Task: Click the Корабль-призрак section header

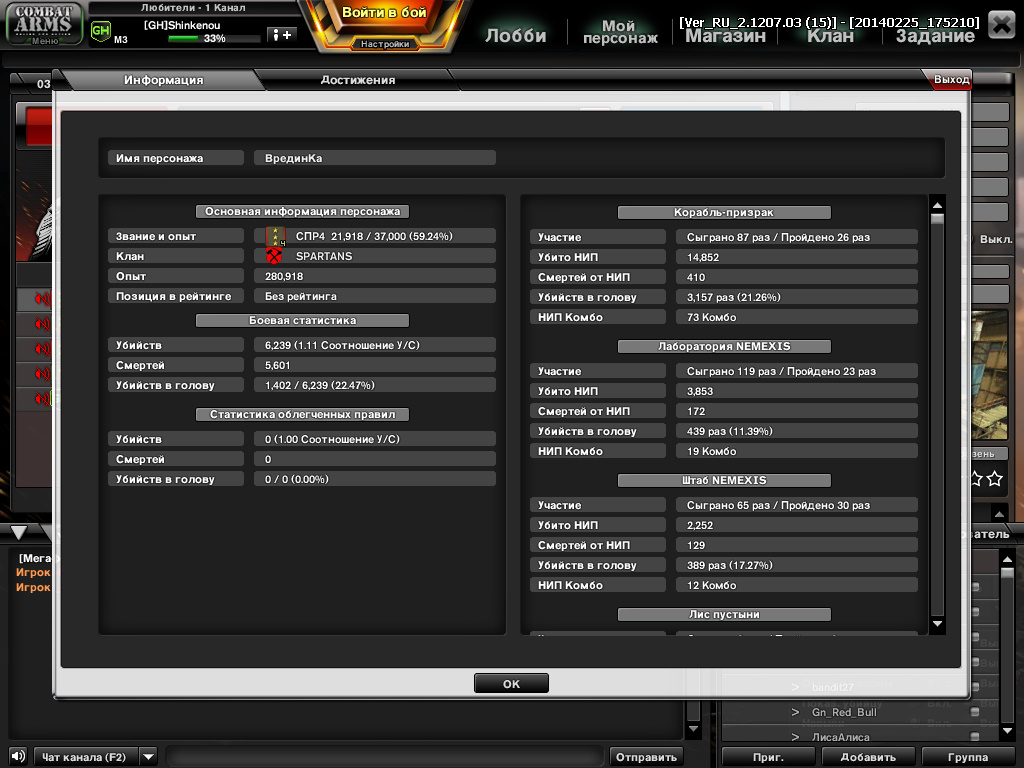Action: [724, 212]
